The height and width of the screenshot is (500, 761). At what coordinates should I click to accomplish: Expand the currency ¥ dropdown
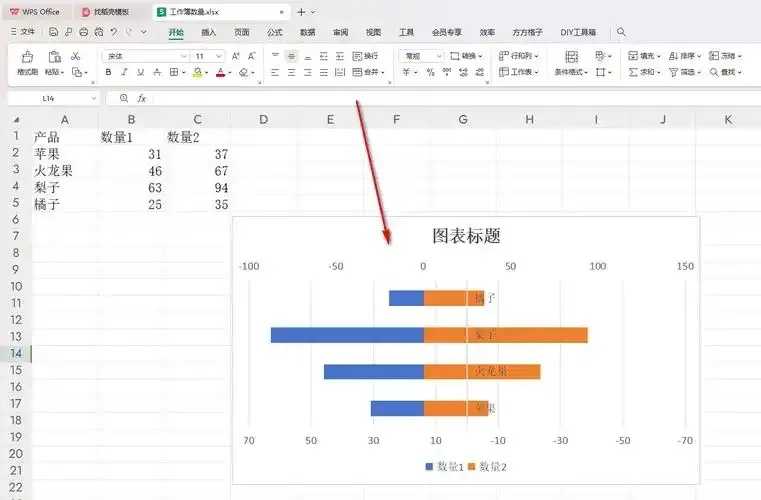(416, 73)
